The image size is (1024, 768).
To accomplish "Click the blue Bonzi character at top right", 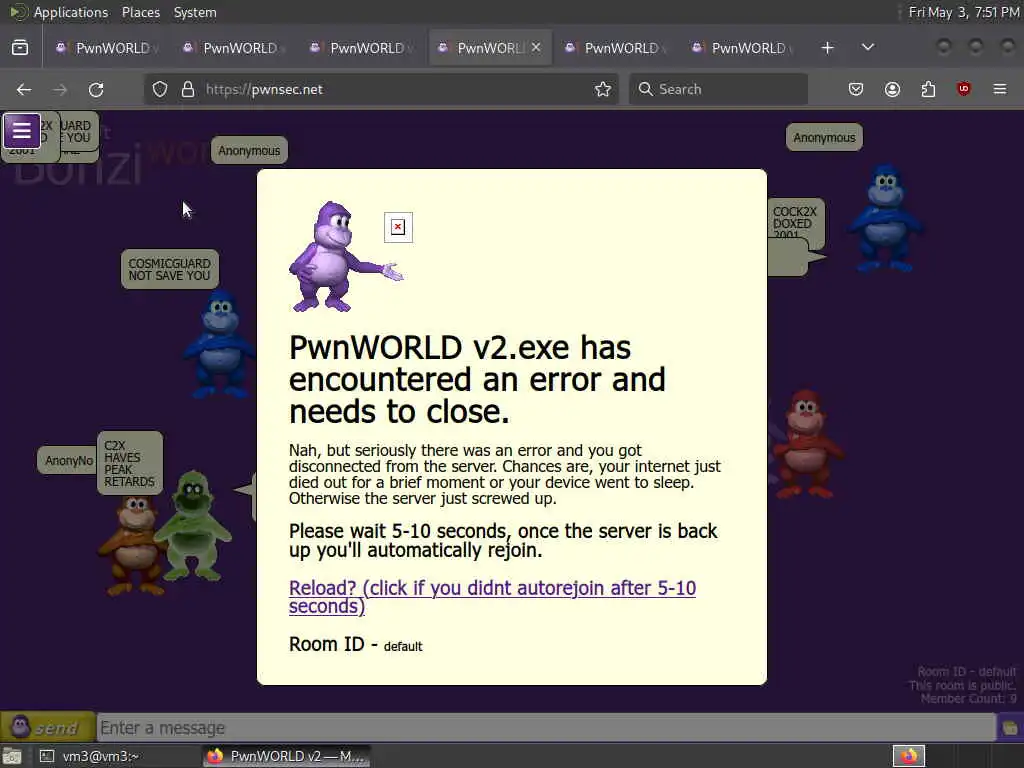I will pyautogui.click(x=884, y=219).
